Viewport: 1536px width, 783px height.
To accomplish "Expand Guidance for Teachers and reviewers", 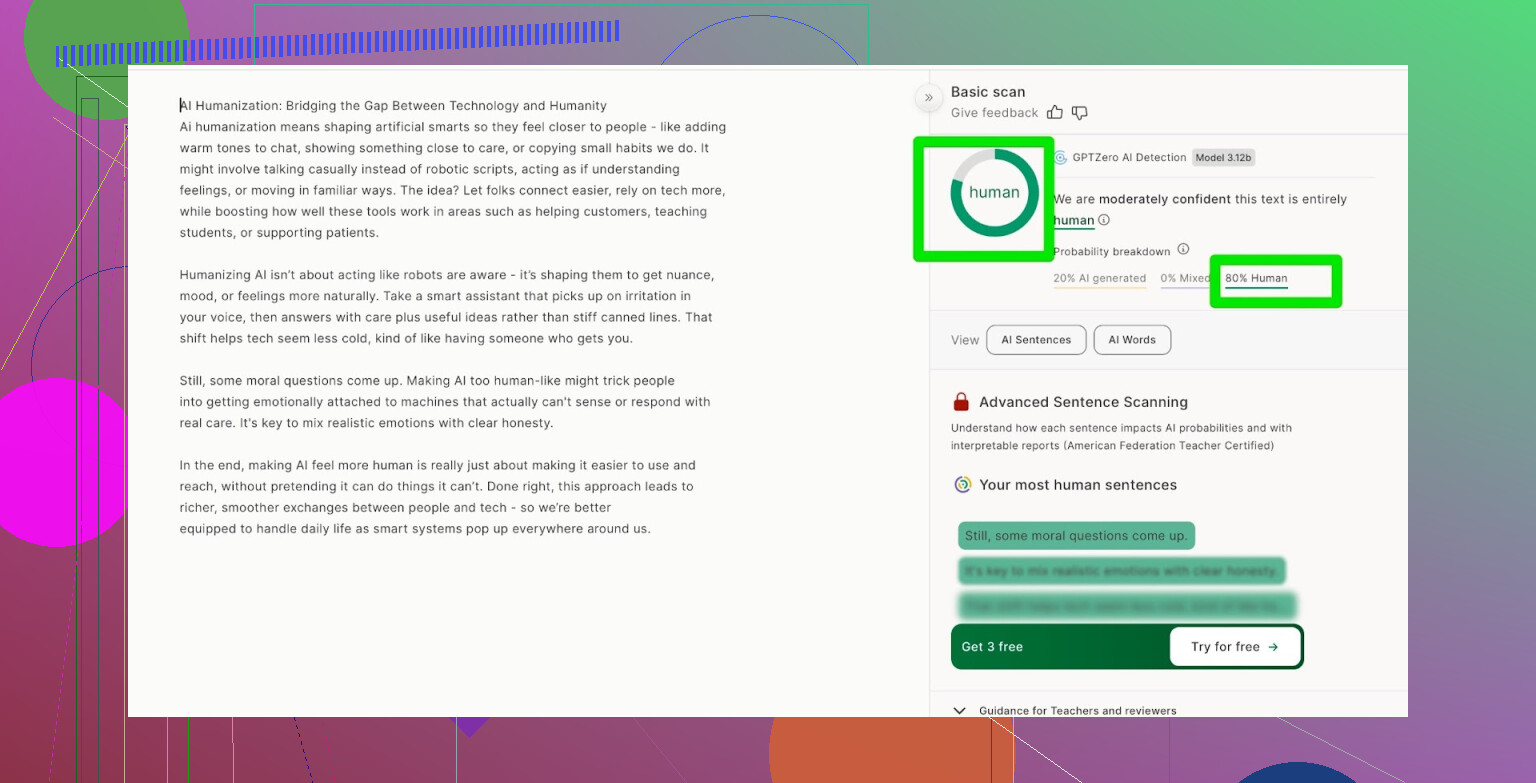I will (x=960, y=711).
